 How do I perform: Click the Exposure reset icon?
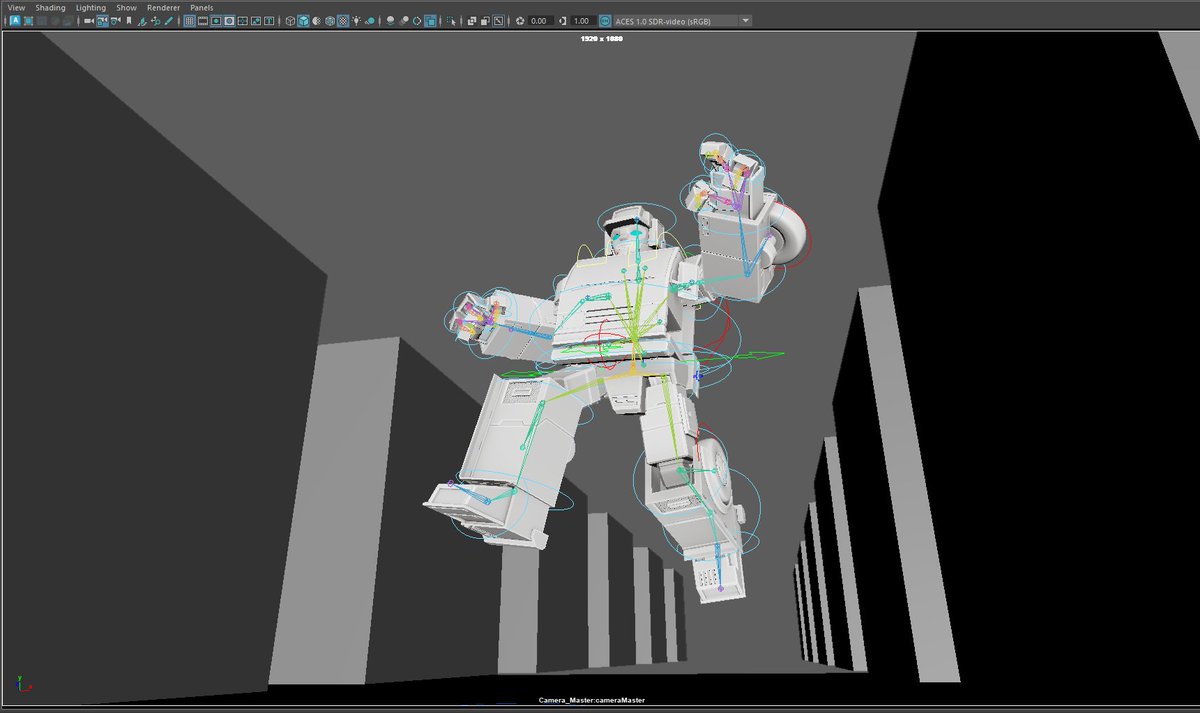pos(520,20)
